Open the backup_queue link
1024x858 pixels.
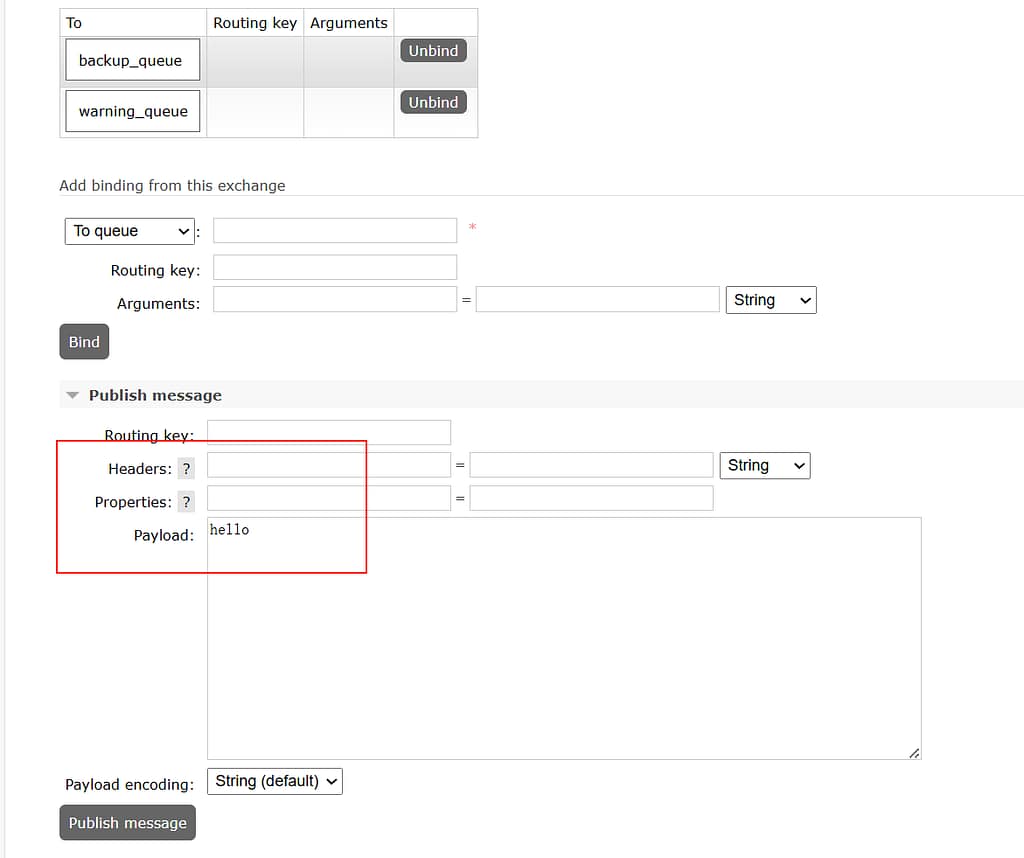[131, 60]
